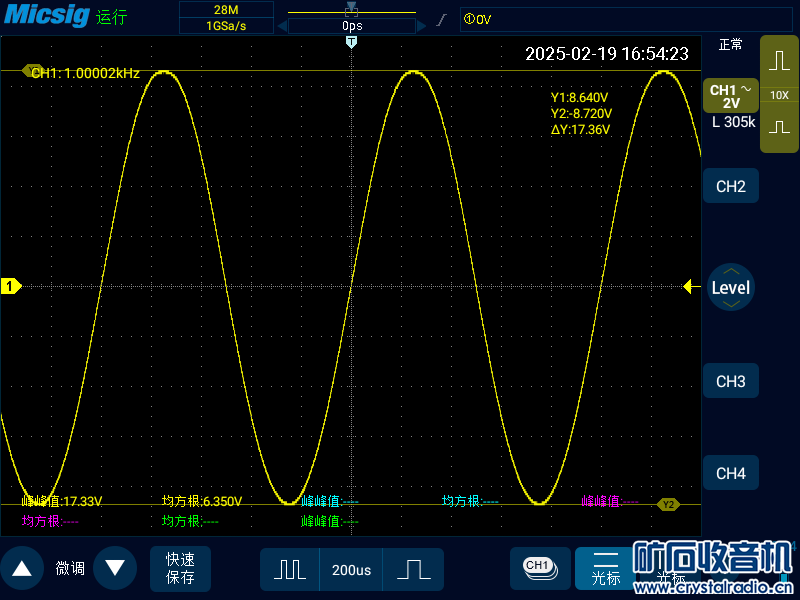
Task: Select the CH1 ground level marker
Action: (10, 286)
